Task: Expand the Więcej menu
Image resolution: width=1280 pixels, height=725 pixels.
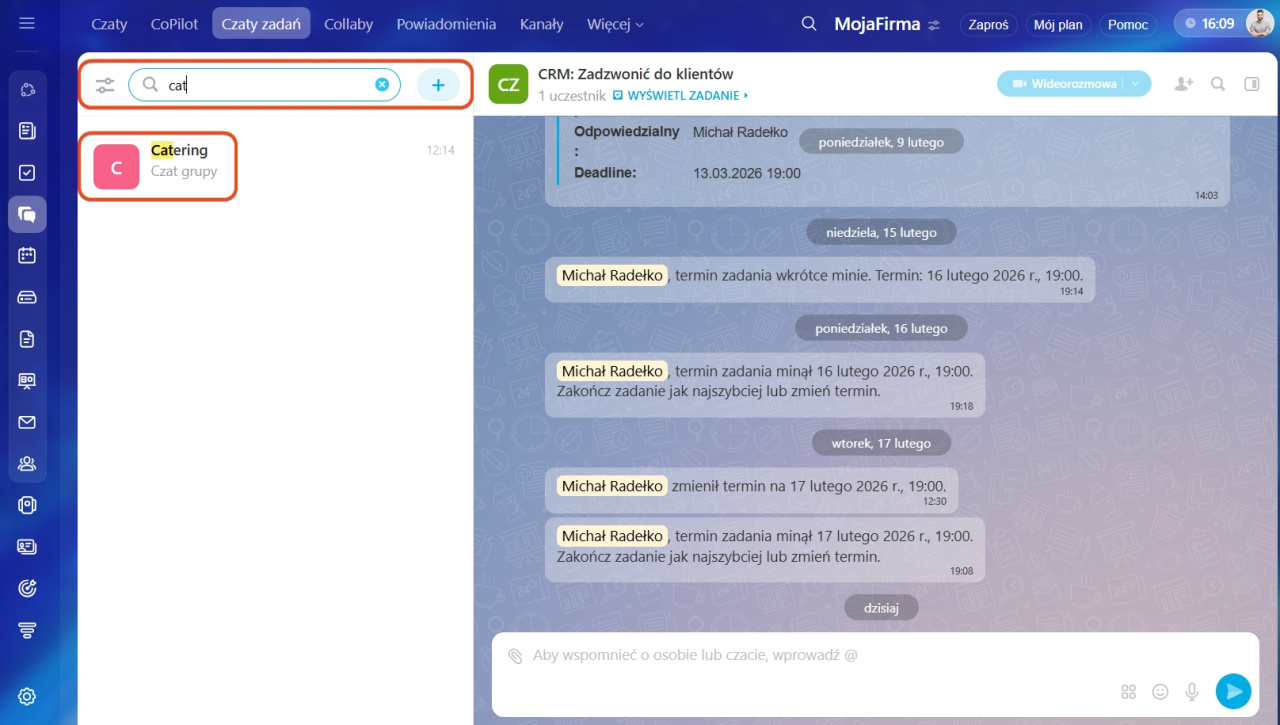Action: [615, 24]
